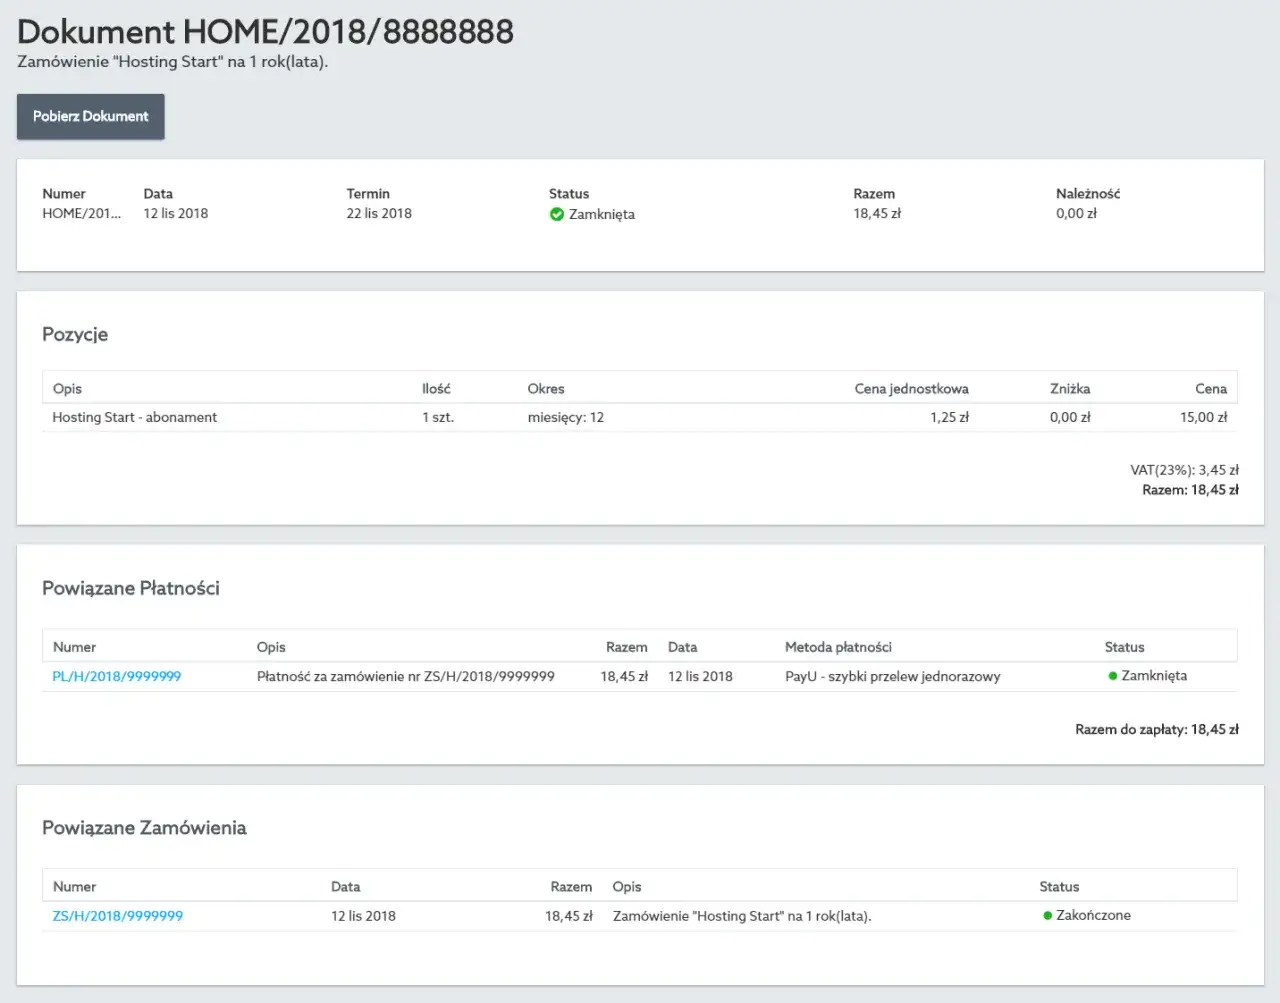The height and width of the screenshot is (1003, 1280).
Task: Click the Należność 0,00 zł value
Action: [1076, 213]
